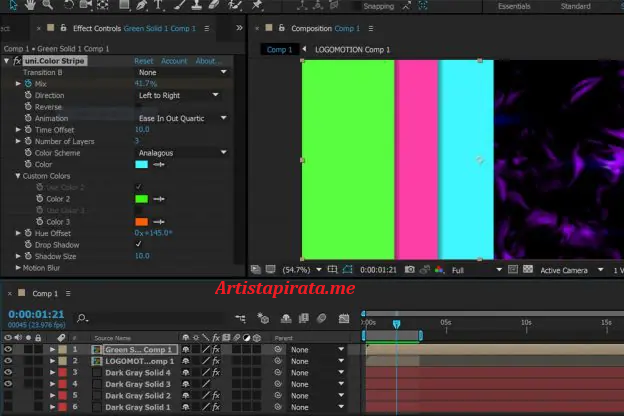Toggle visibility of Dark Gray Solid 4 layer
This screenshot has width=624, height=416.
point(8,373)
